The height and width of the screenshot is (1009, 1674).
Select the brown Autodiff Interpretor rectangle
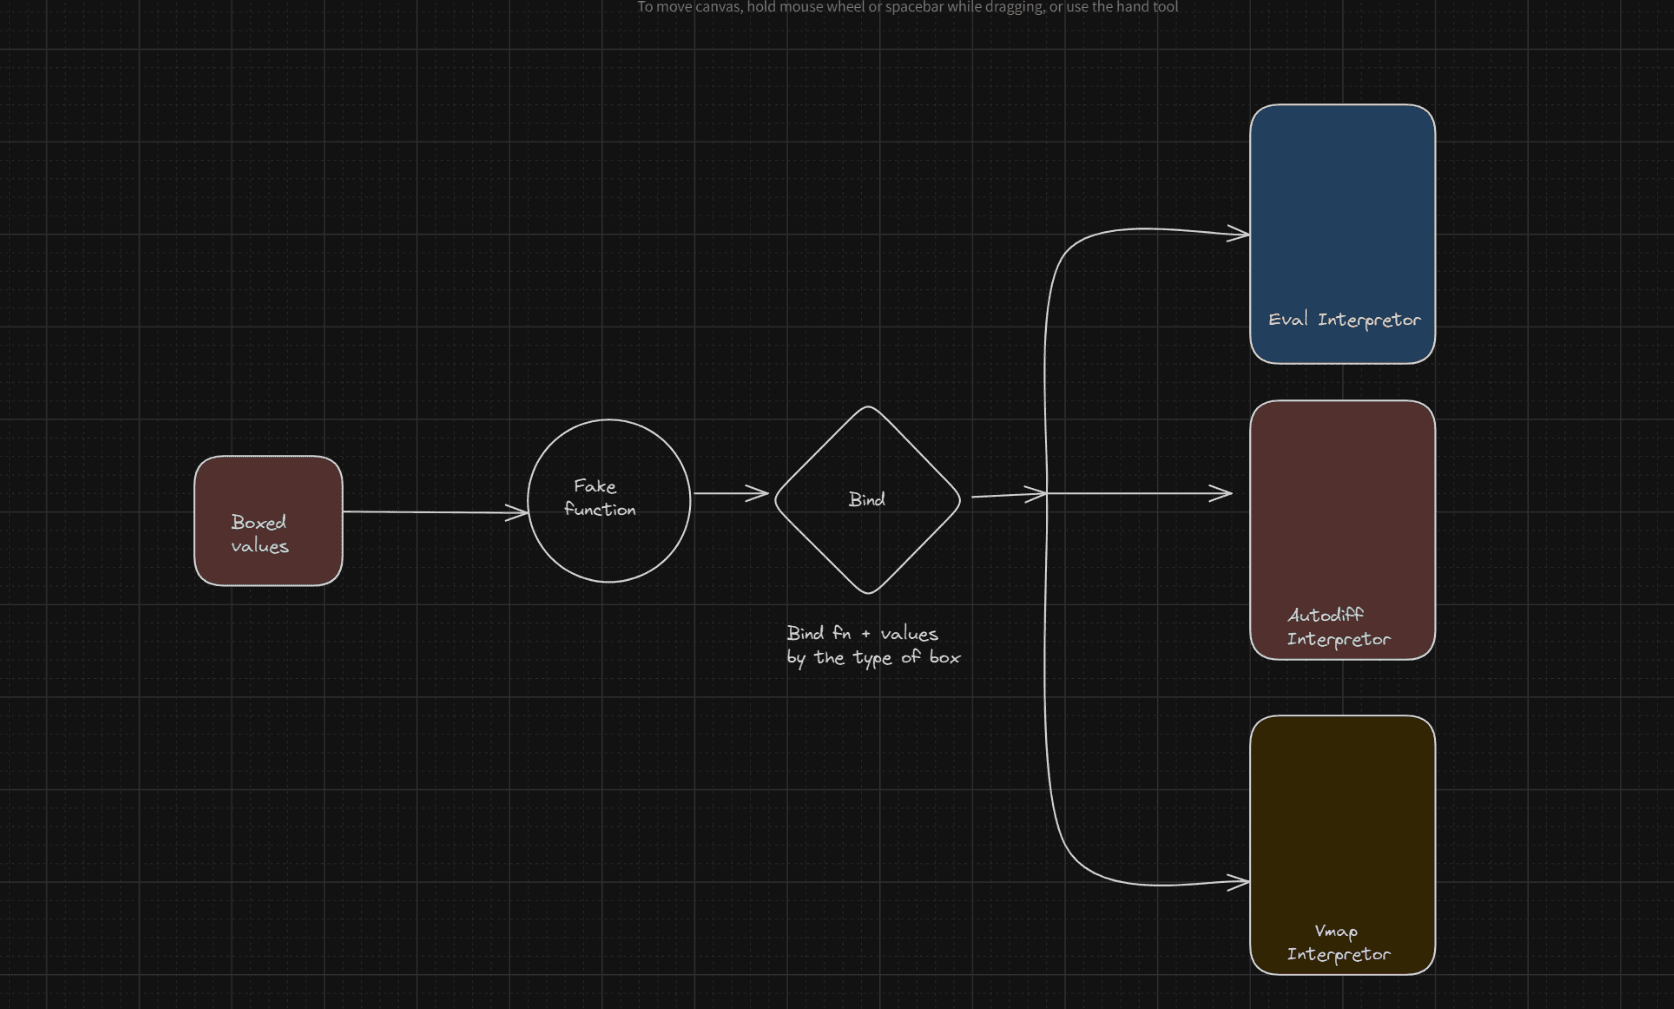click(1342, 500)
